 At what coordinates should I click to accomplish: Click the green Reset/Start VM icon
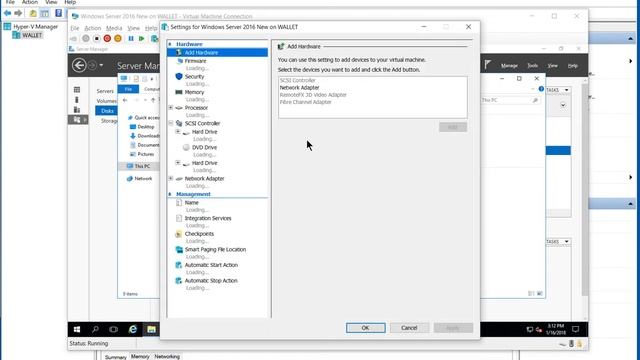[142, 38]
